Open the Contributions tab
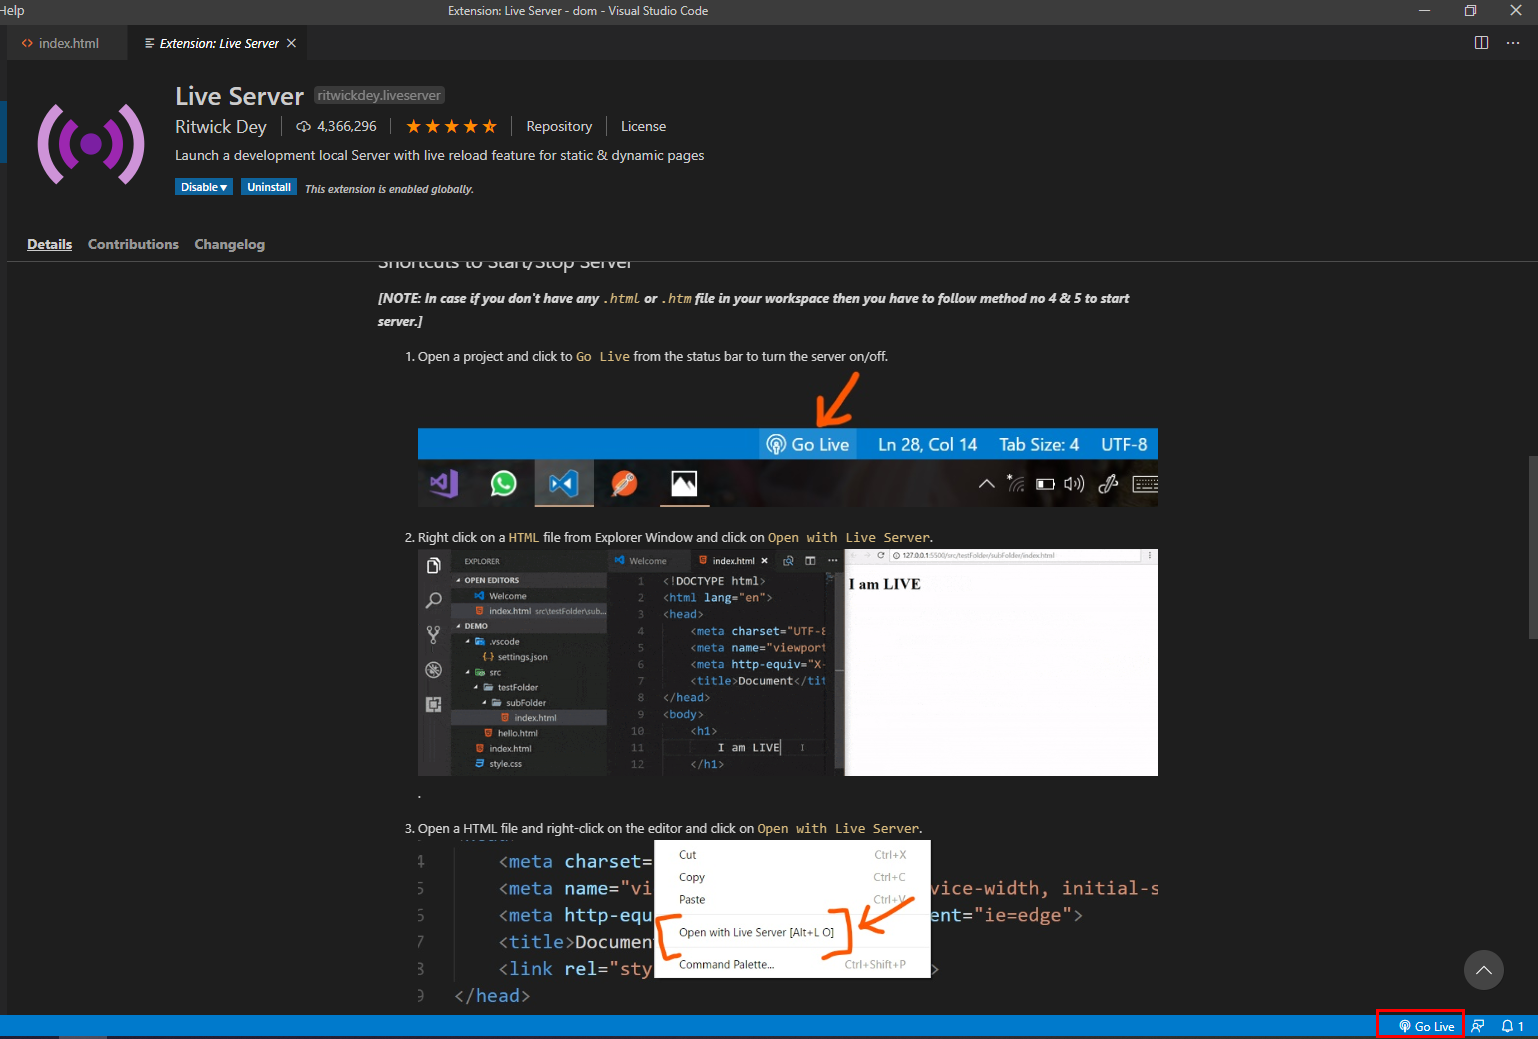Viewport: 1538px width, 1039px height. [x=133, y=244]
